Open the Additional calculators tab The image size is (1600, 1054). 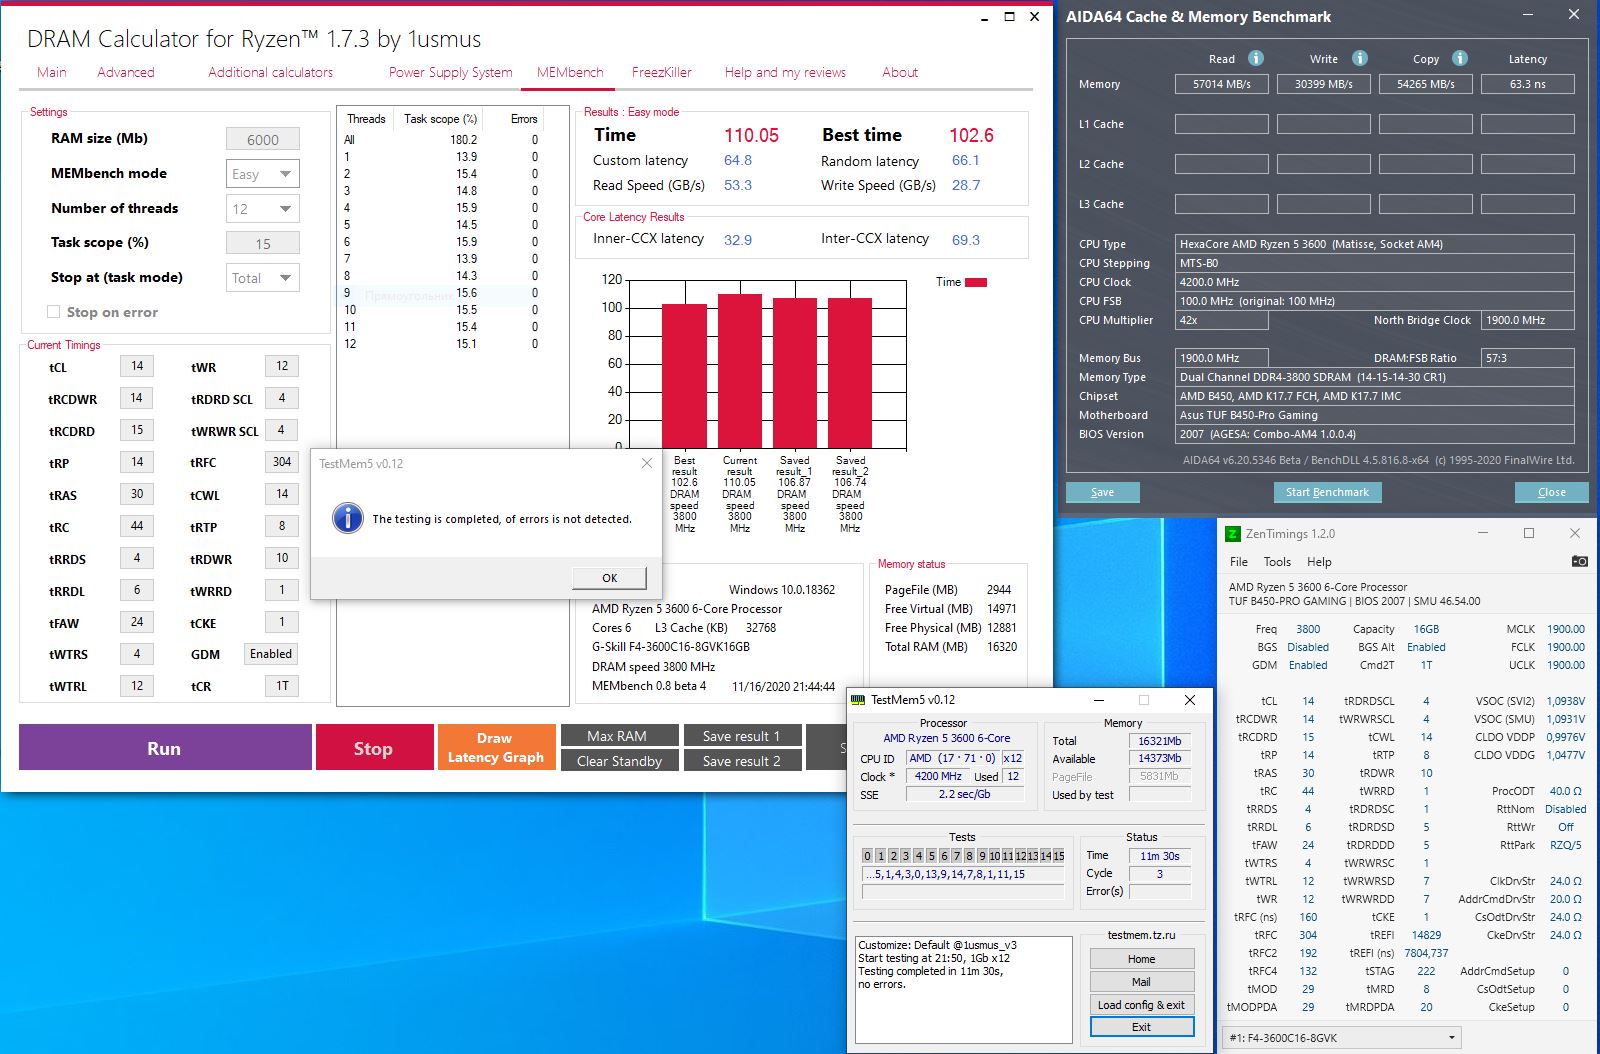[x=270, y=72]
